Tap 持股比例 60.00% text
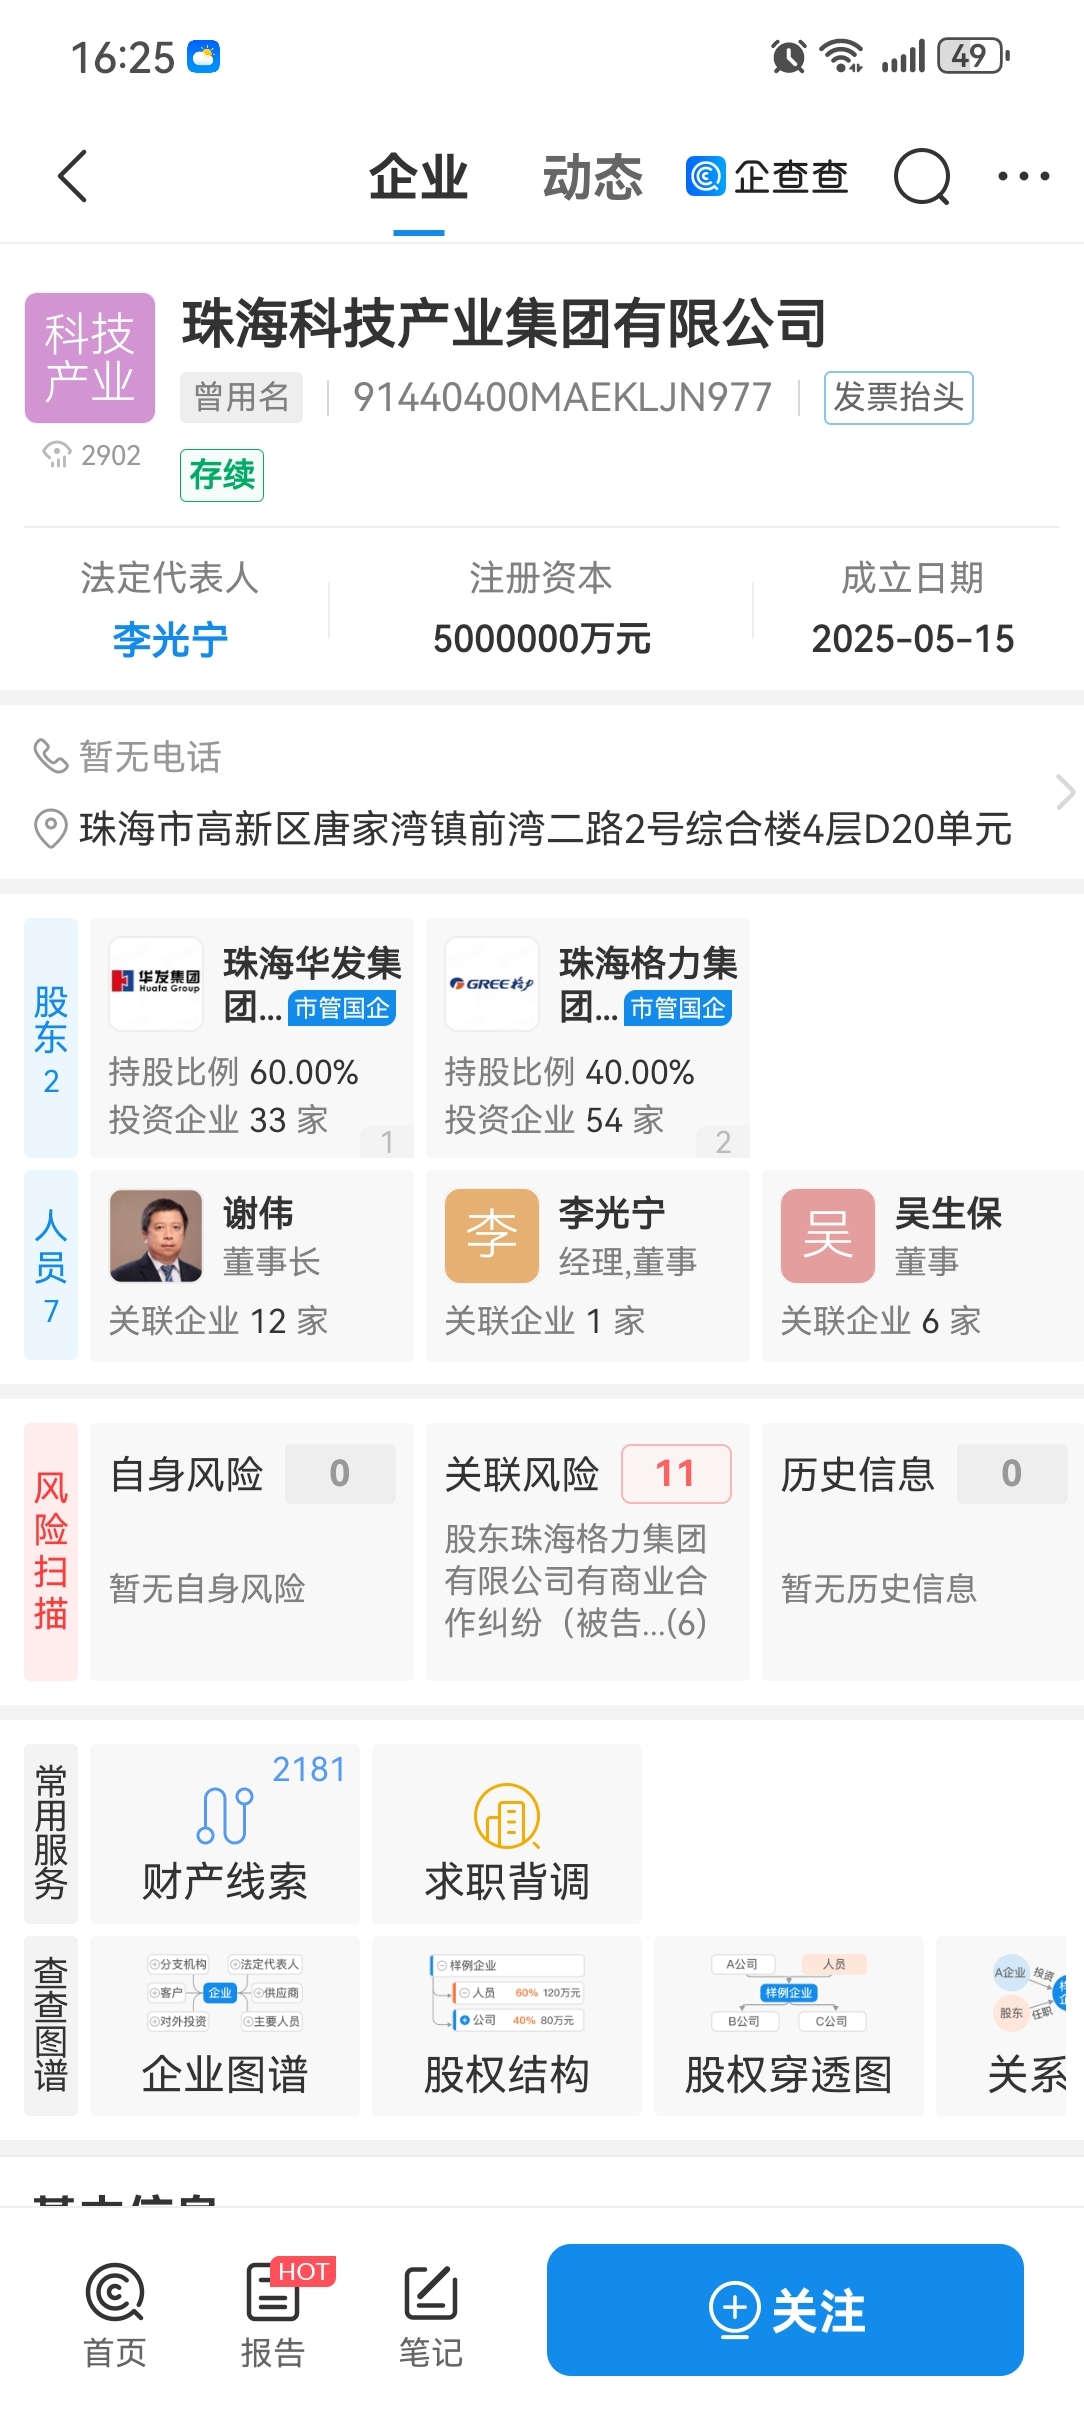Image resolution: width=1084 pixels, height=2412 pixels. pos(233,1072)
